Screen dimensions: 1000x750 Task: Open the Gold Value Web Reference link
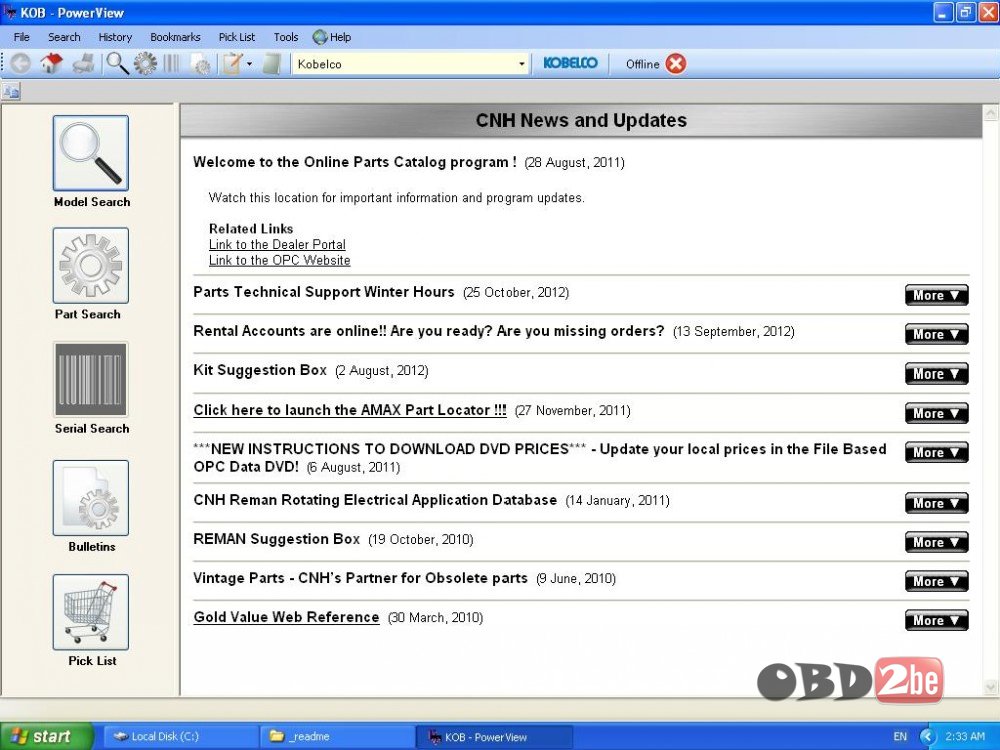tap(286, 617)
